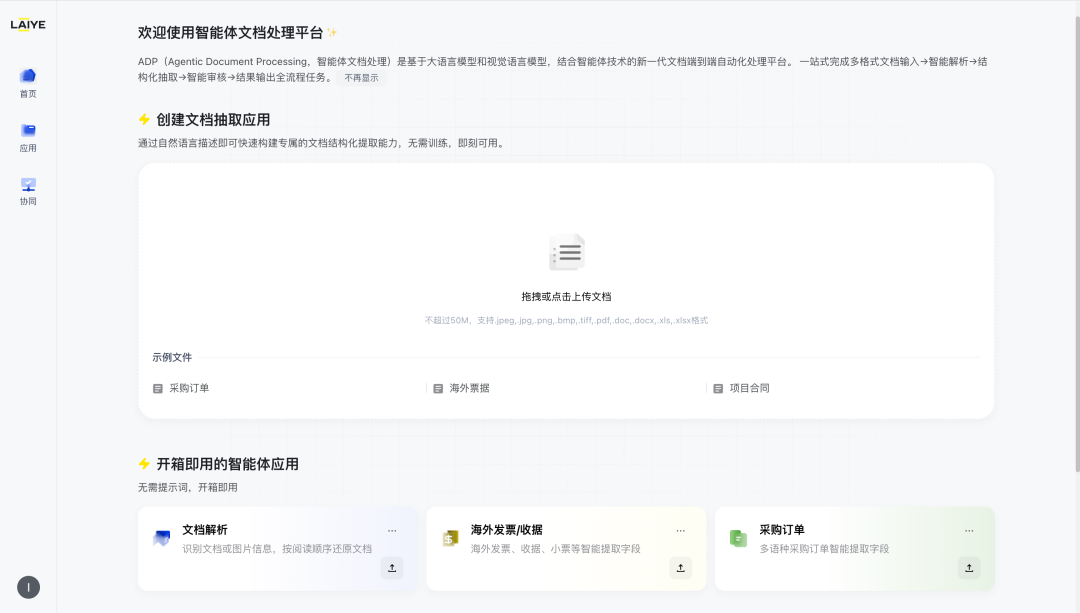Viewport: 1080px width, 613px height.
Task: Open the more options menu on 海外发票/收据 card
Action: point(680,530)
